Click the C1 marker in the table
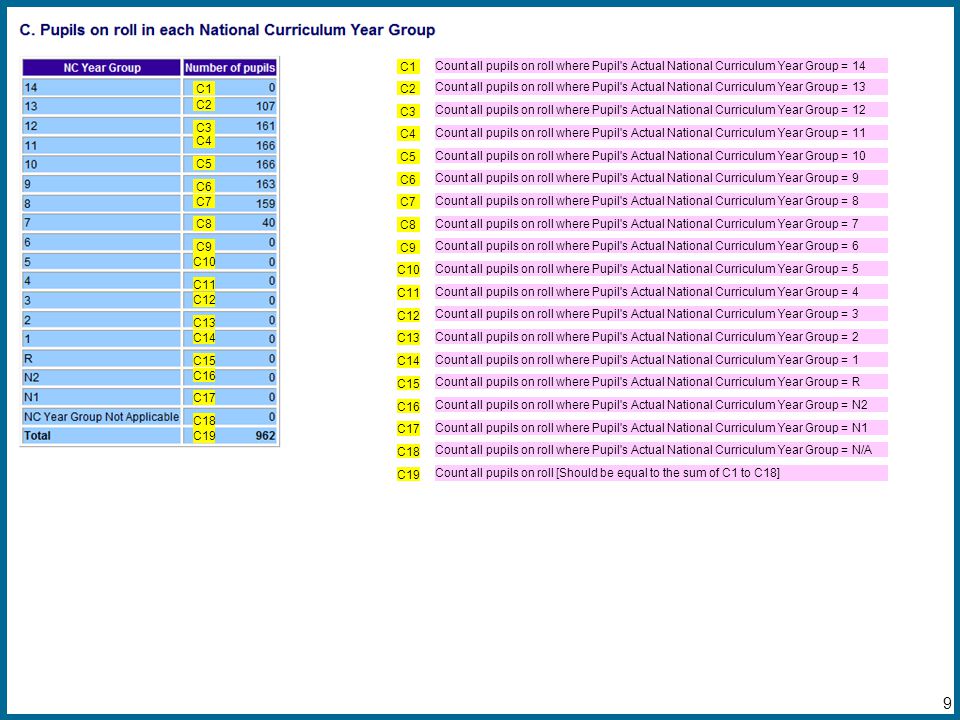This screenshot has width=960, height=720. pyautogui.click(x=204, y=89)
